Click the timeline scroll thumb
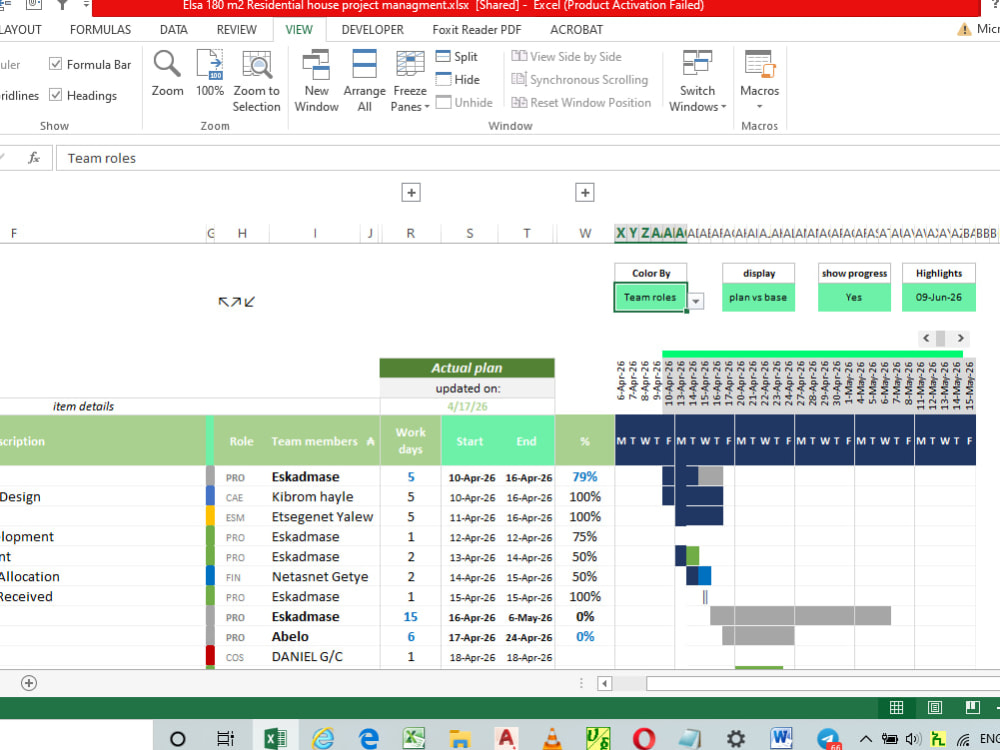This screenshot has height=750, width=1000. [x=940, y=338]
